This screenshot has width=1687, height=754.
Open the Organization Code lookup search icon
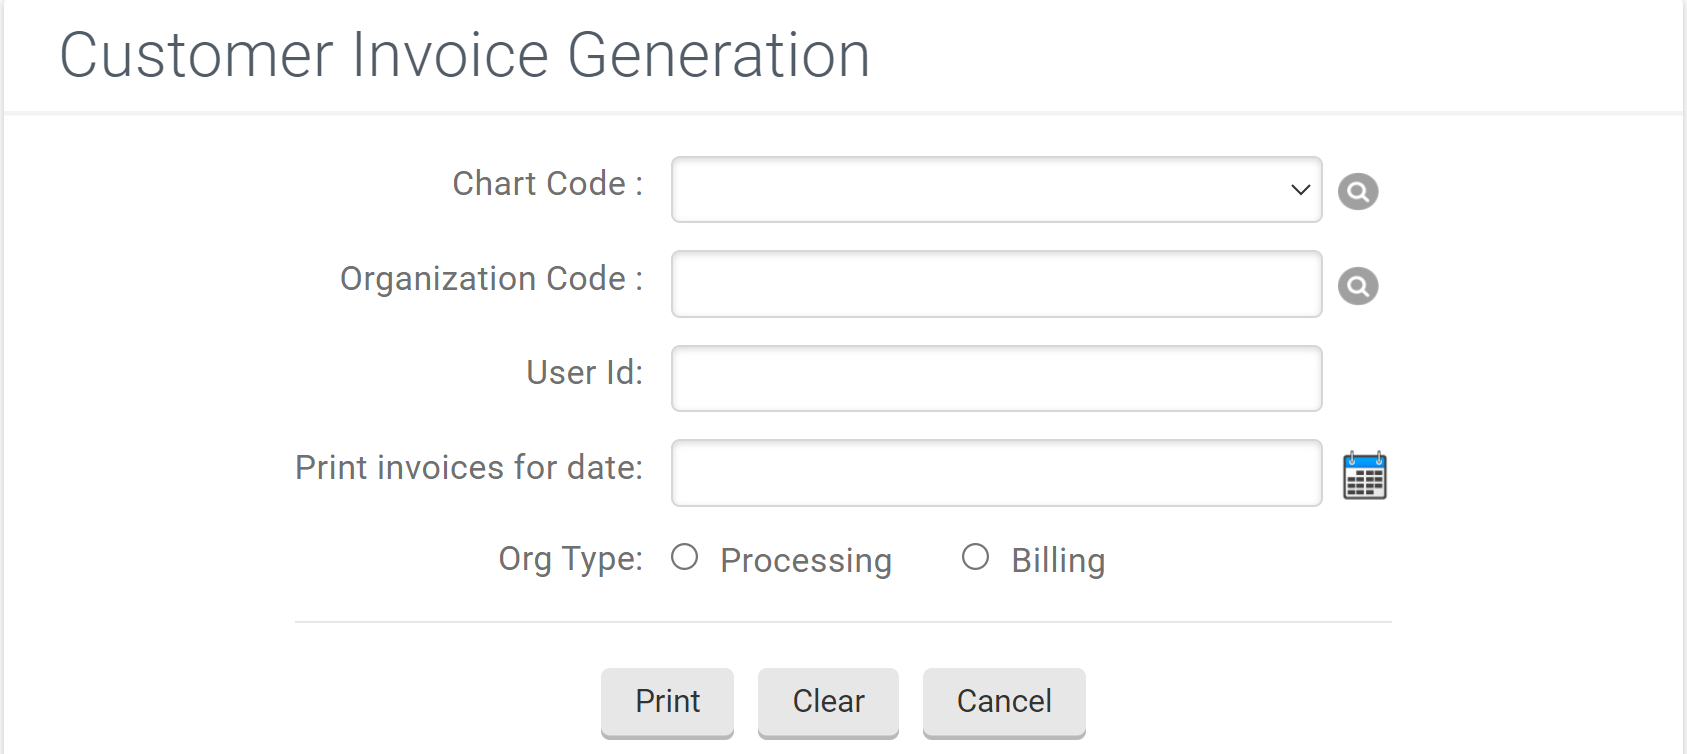(1358, 286)
